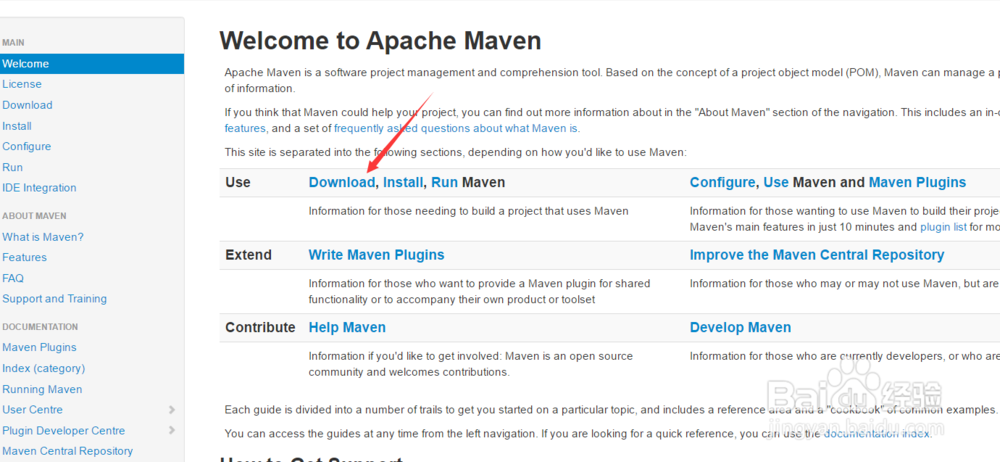
Task: Click the Extend row label
Action: coord(248,255)
